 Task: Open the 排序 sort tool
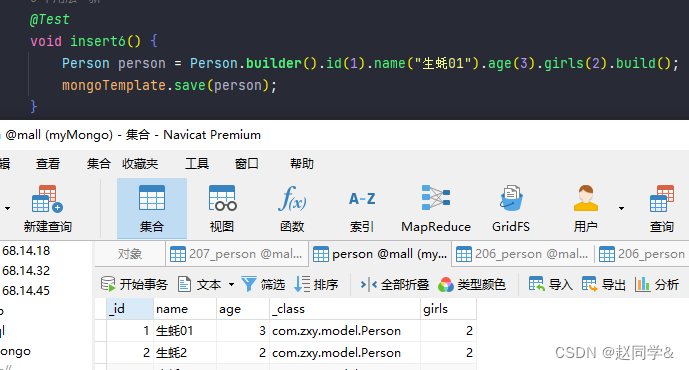pyautogui.click(x=316, y=284)
